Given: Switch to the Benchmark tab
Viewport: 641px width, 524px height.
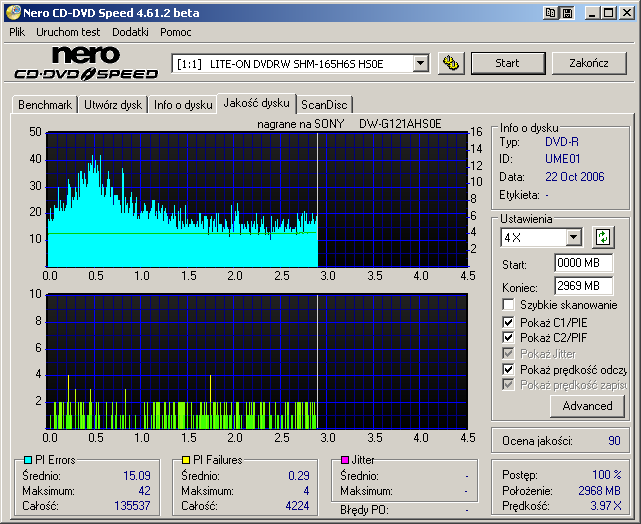Looking at the screenshot, I should click(x=45, y=105).
